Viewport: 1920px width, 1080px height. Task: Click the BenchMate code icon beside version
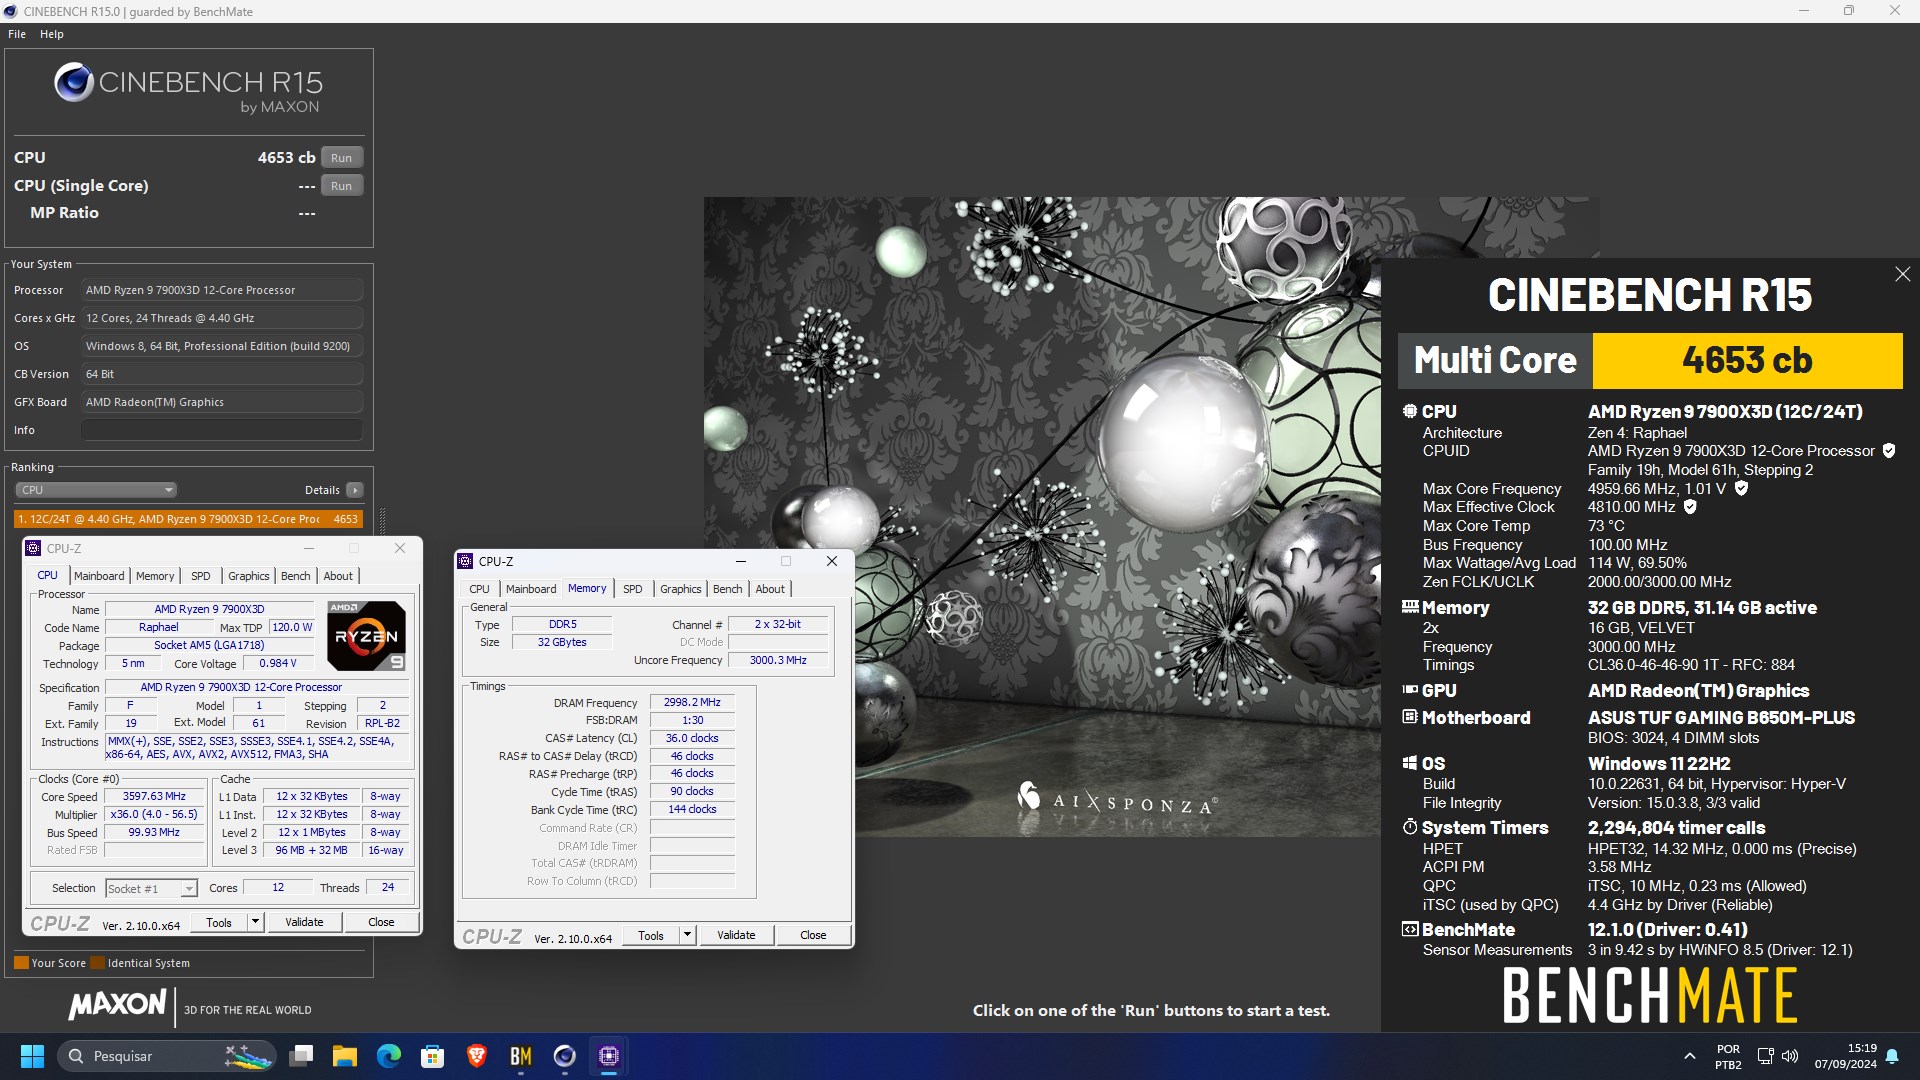(1410, 929)
